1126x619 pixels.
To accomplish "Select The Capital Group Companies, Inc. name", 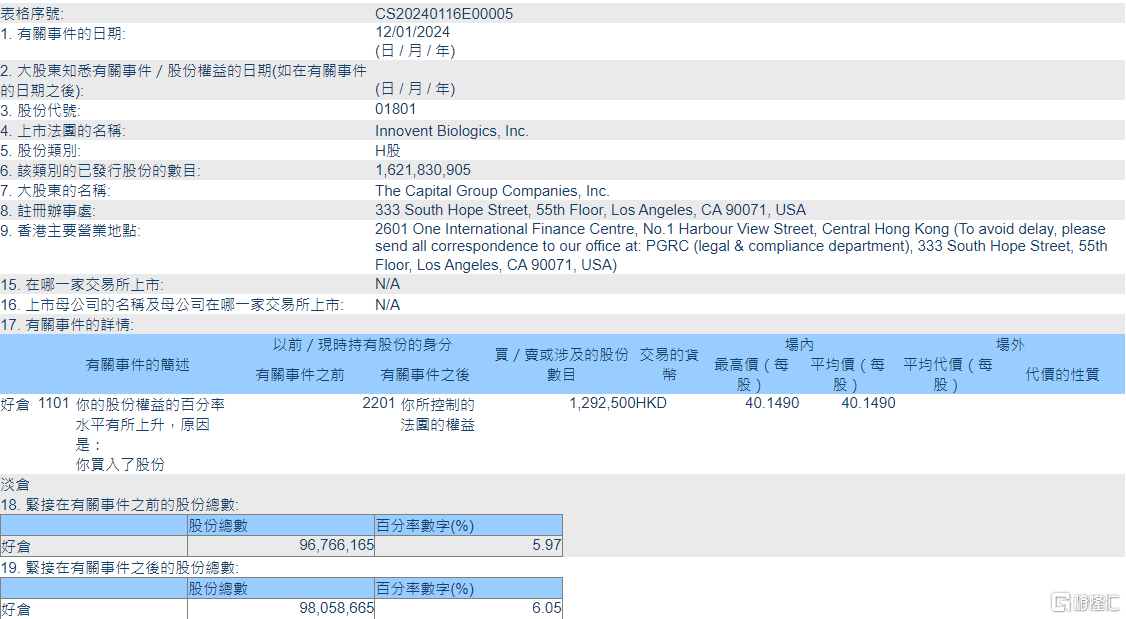I will (492, 191).
